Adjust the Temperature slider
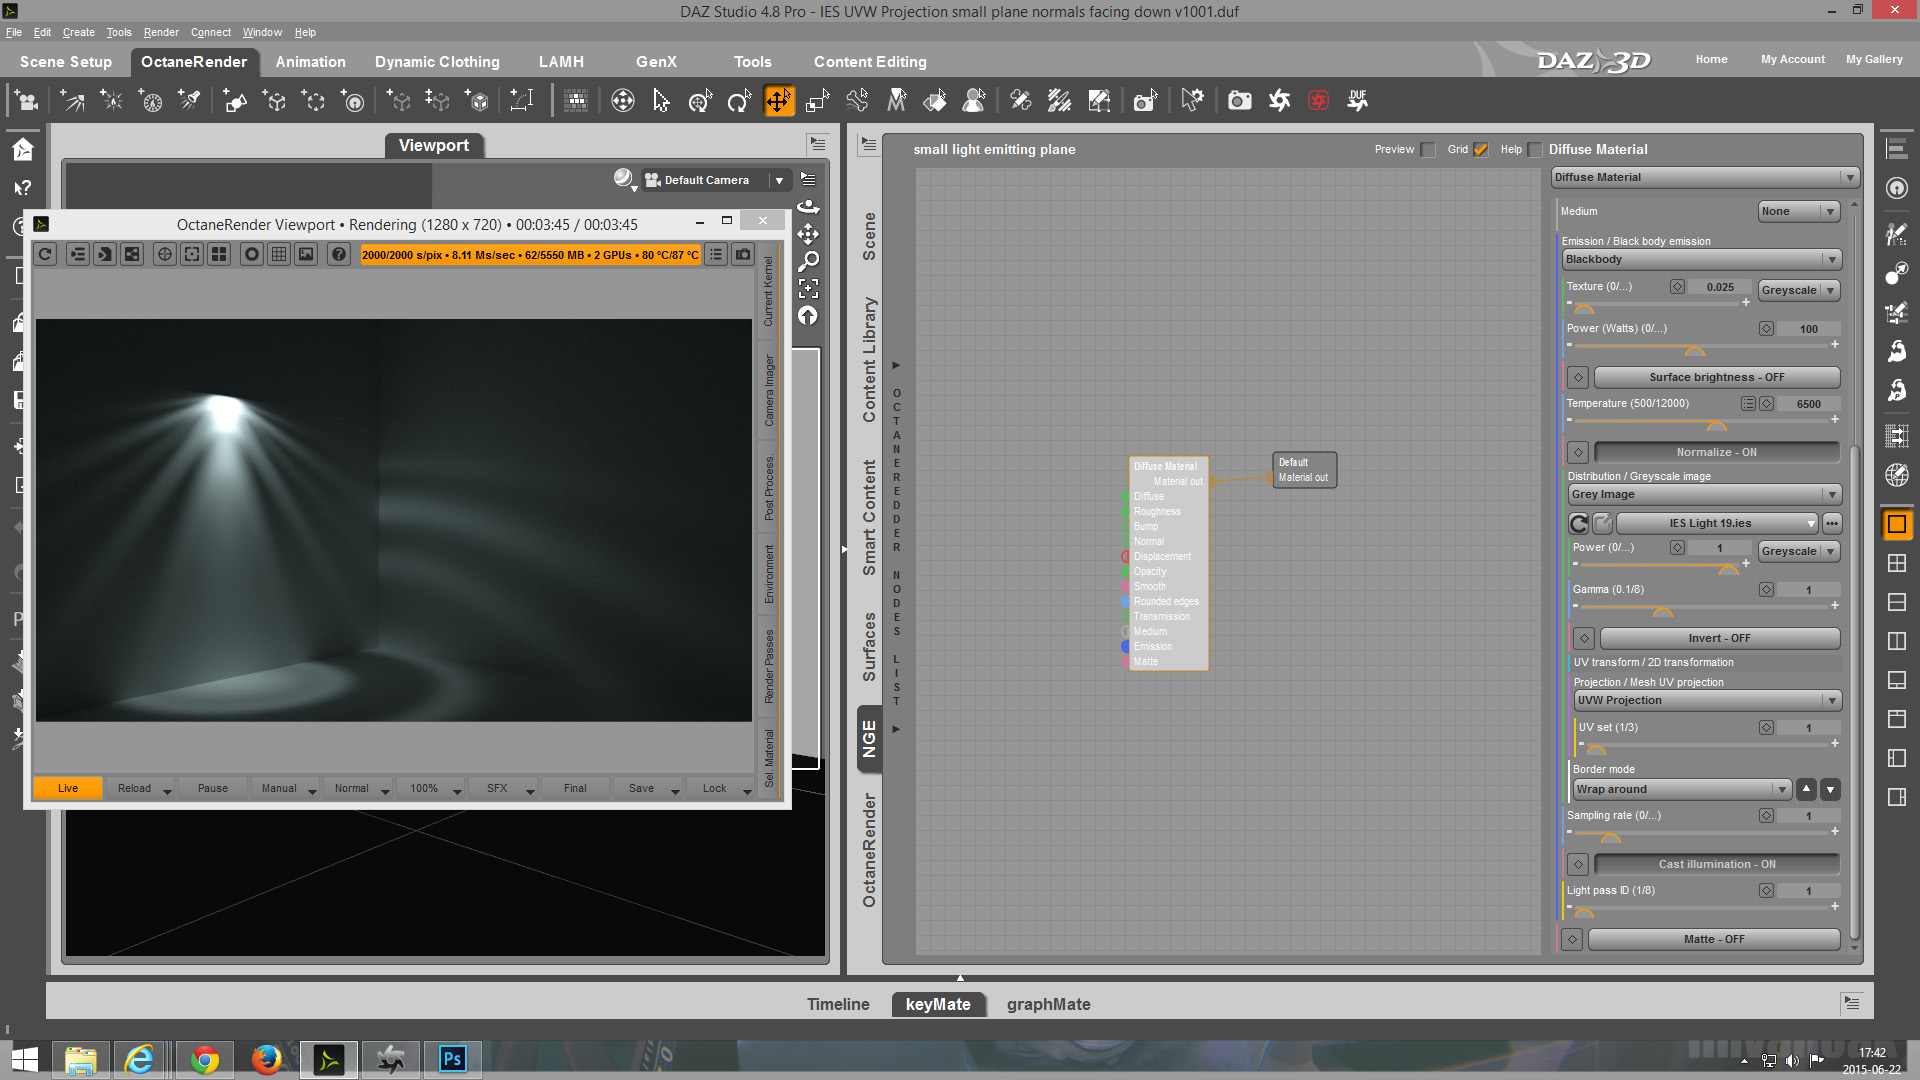The image size is (1920, 1080). click(x=1716, y=422)
